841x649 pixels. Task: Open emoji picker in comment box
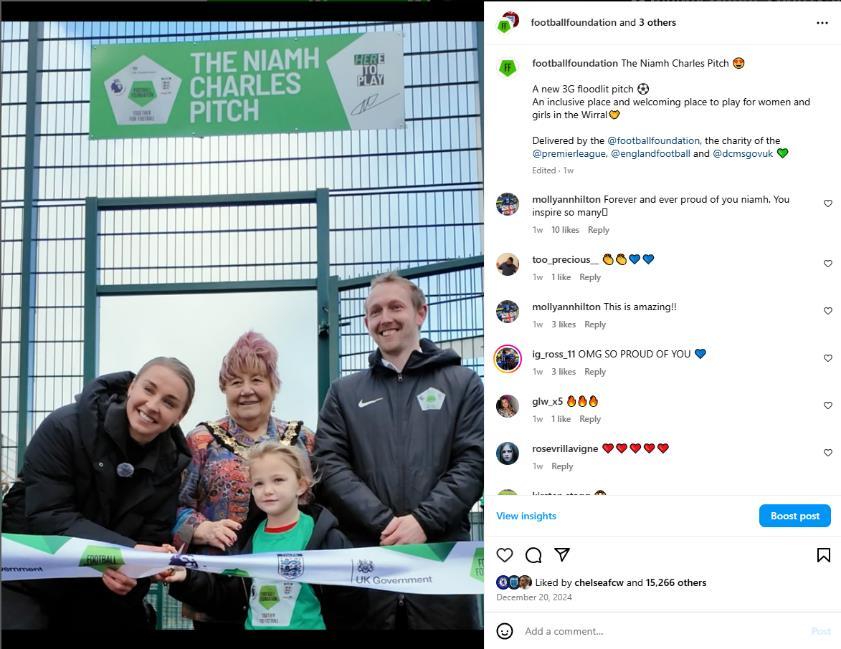click(505, 631)
